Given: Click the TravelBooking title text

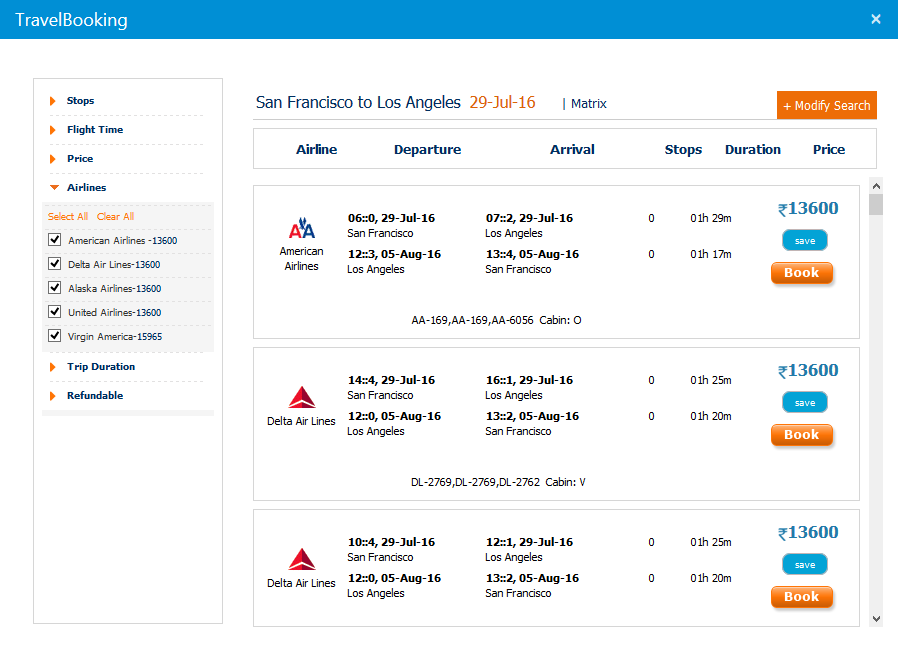Looking at the screenshot, I should coord(71,20).
